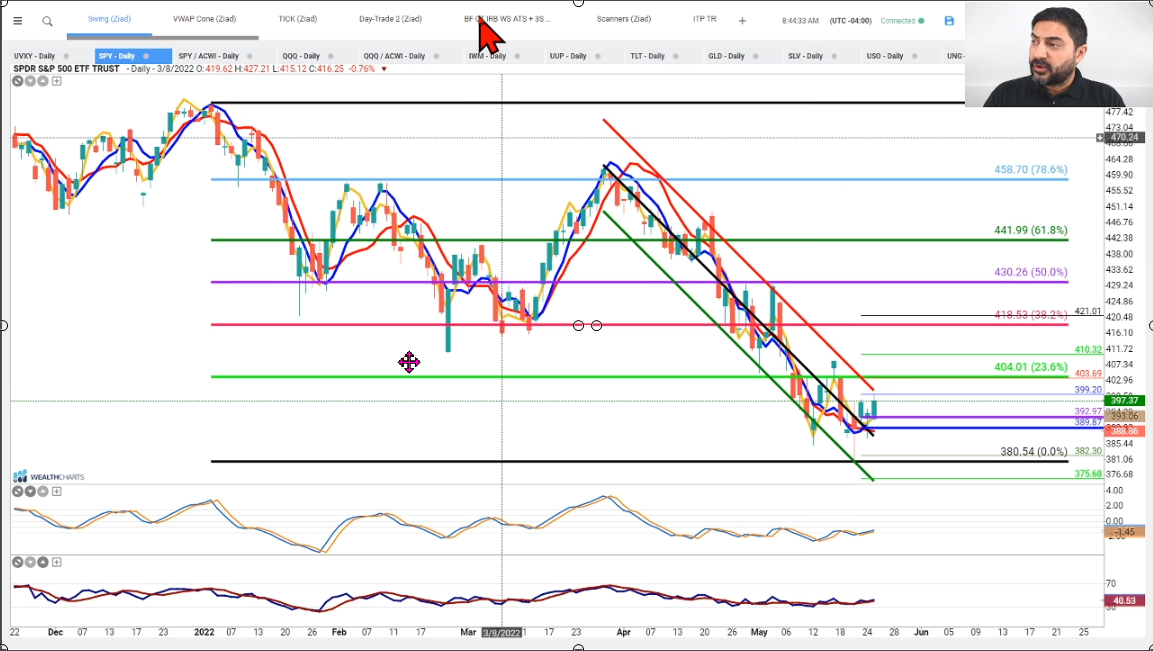The width and height of the screenshot is (1153, 651).
Task: Click the workspace tabs horizontal scrollbar
Action: click(162, 37)
